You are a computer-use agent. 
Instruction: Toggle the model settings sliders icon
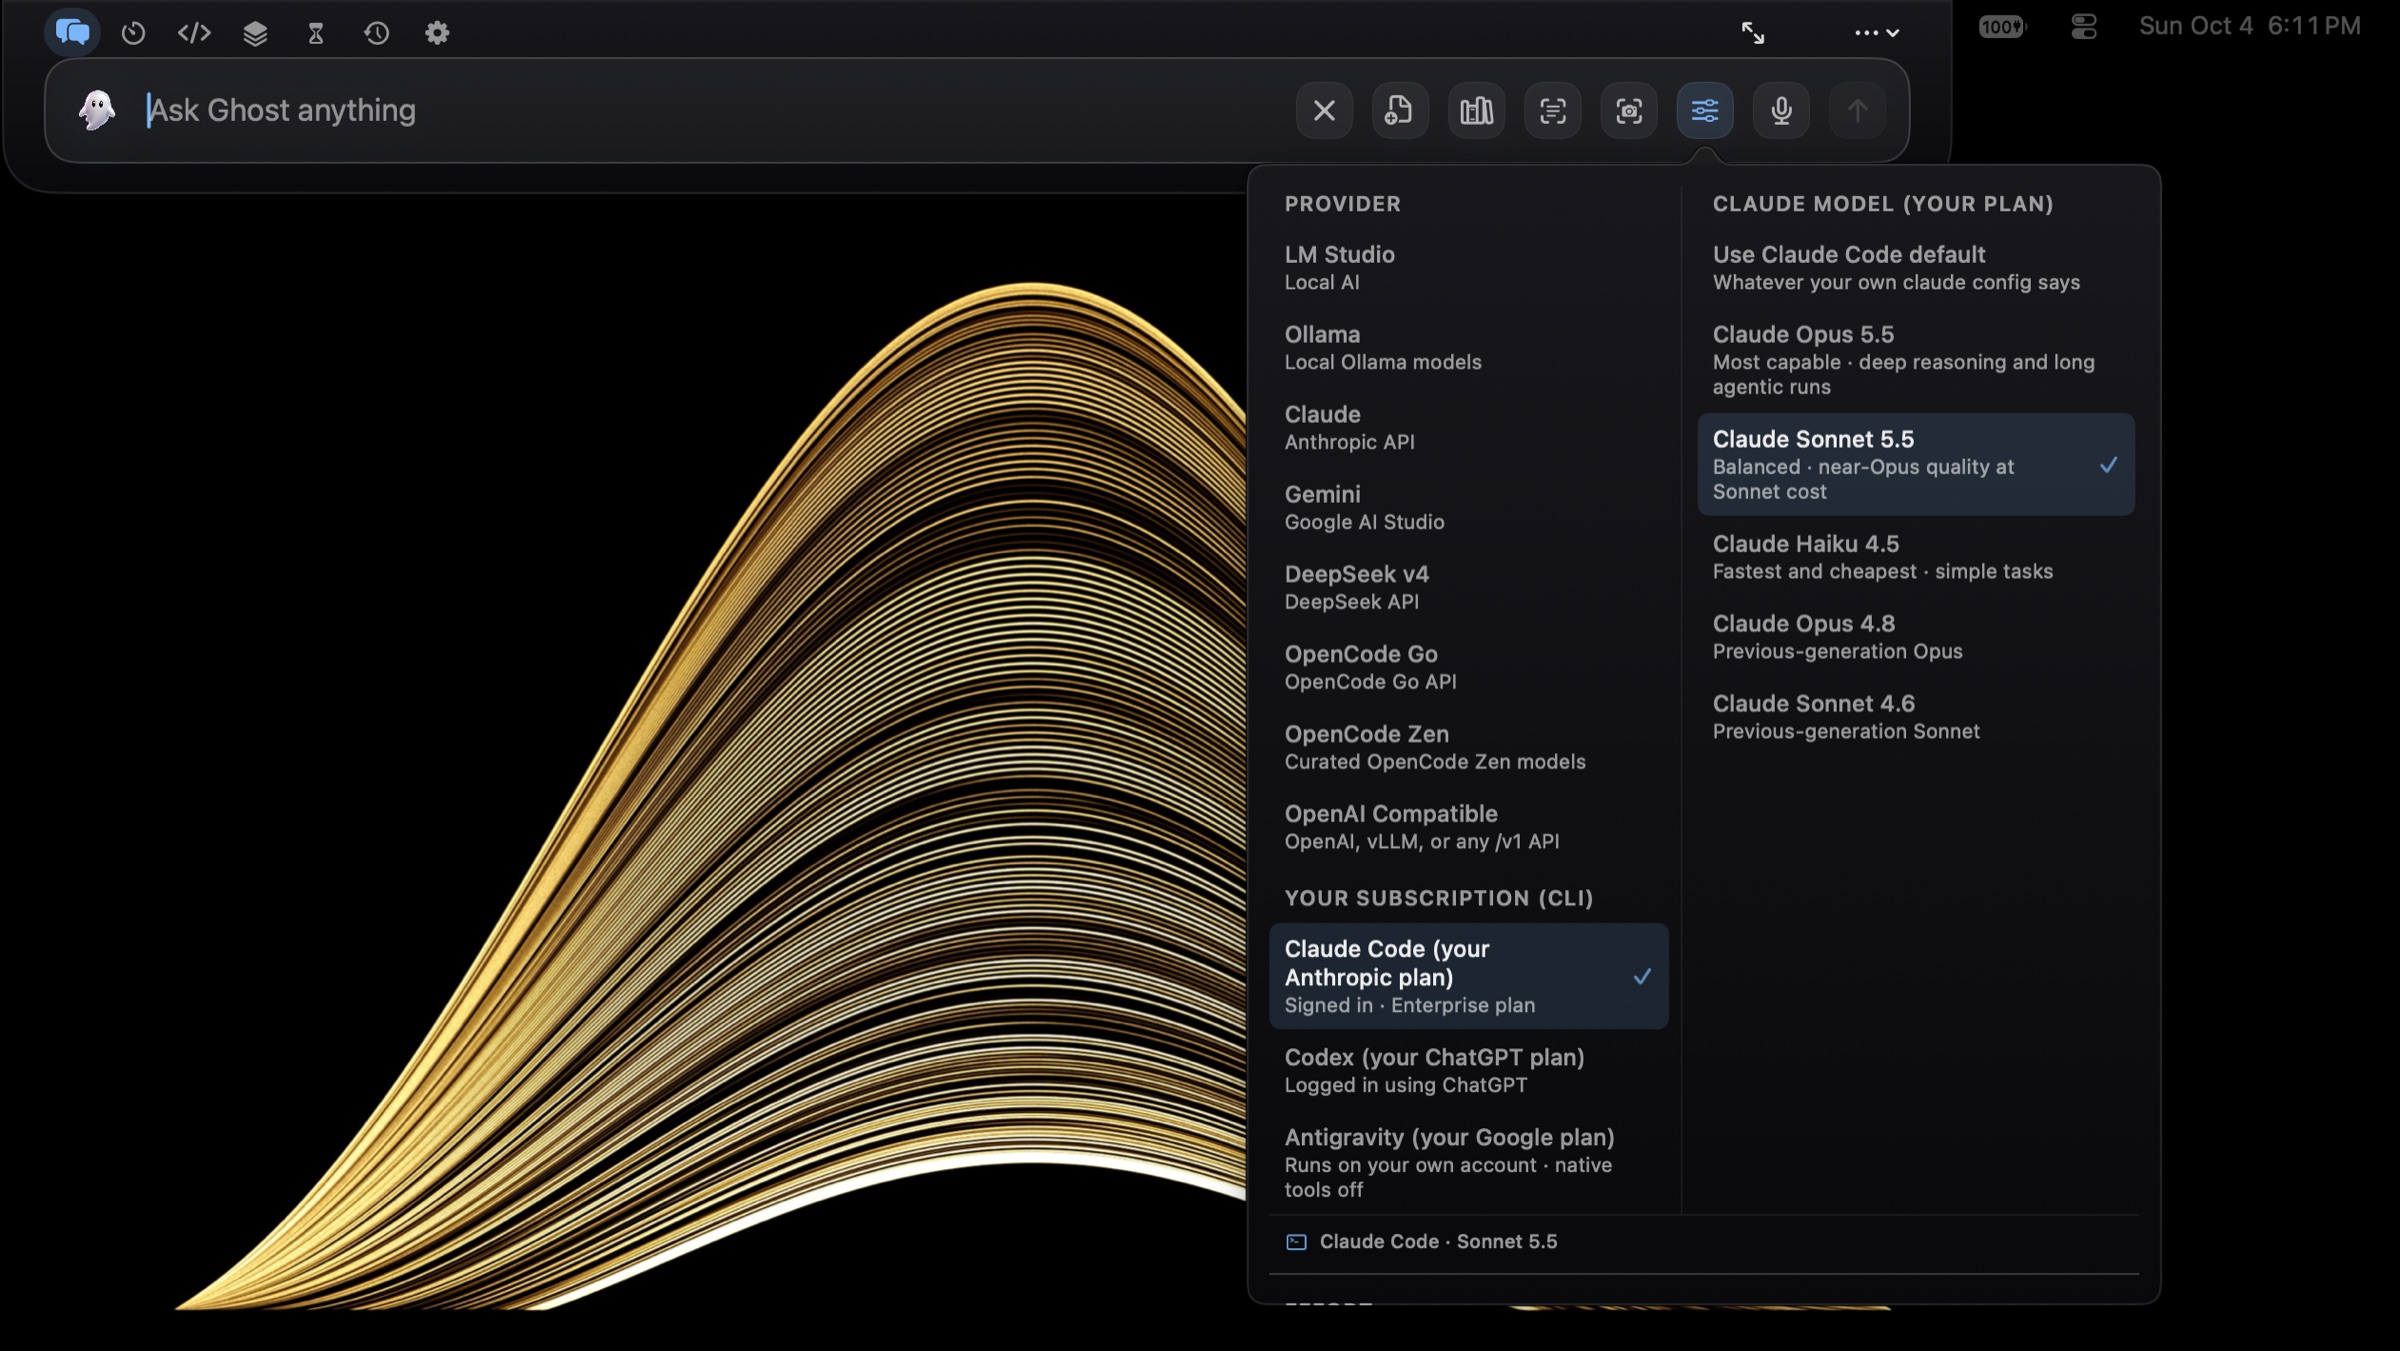1705,110
